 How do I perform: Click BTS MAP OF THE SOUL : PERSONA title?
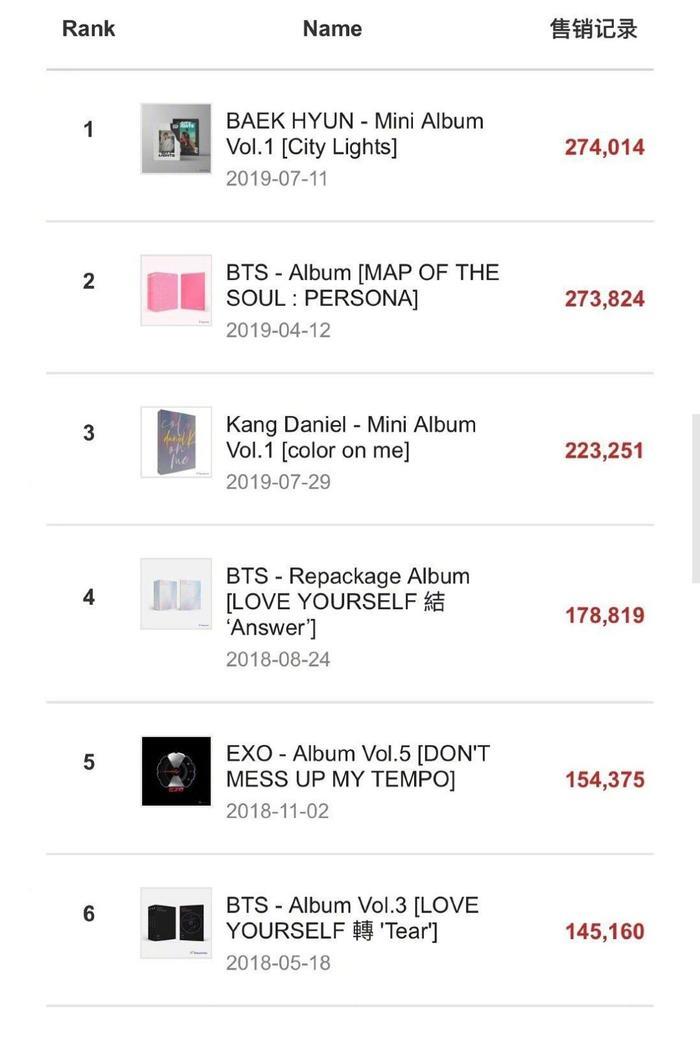(362, 285)
